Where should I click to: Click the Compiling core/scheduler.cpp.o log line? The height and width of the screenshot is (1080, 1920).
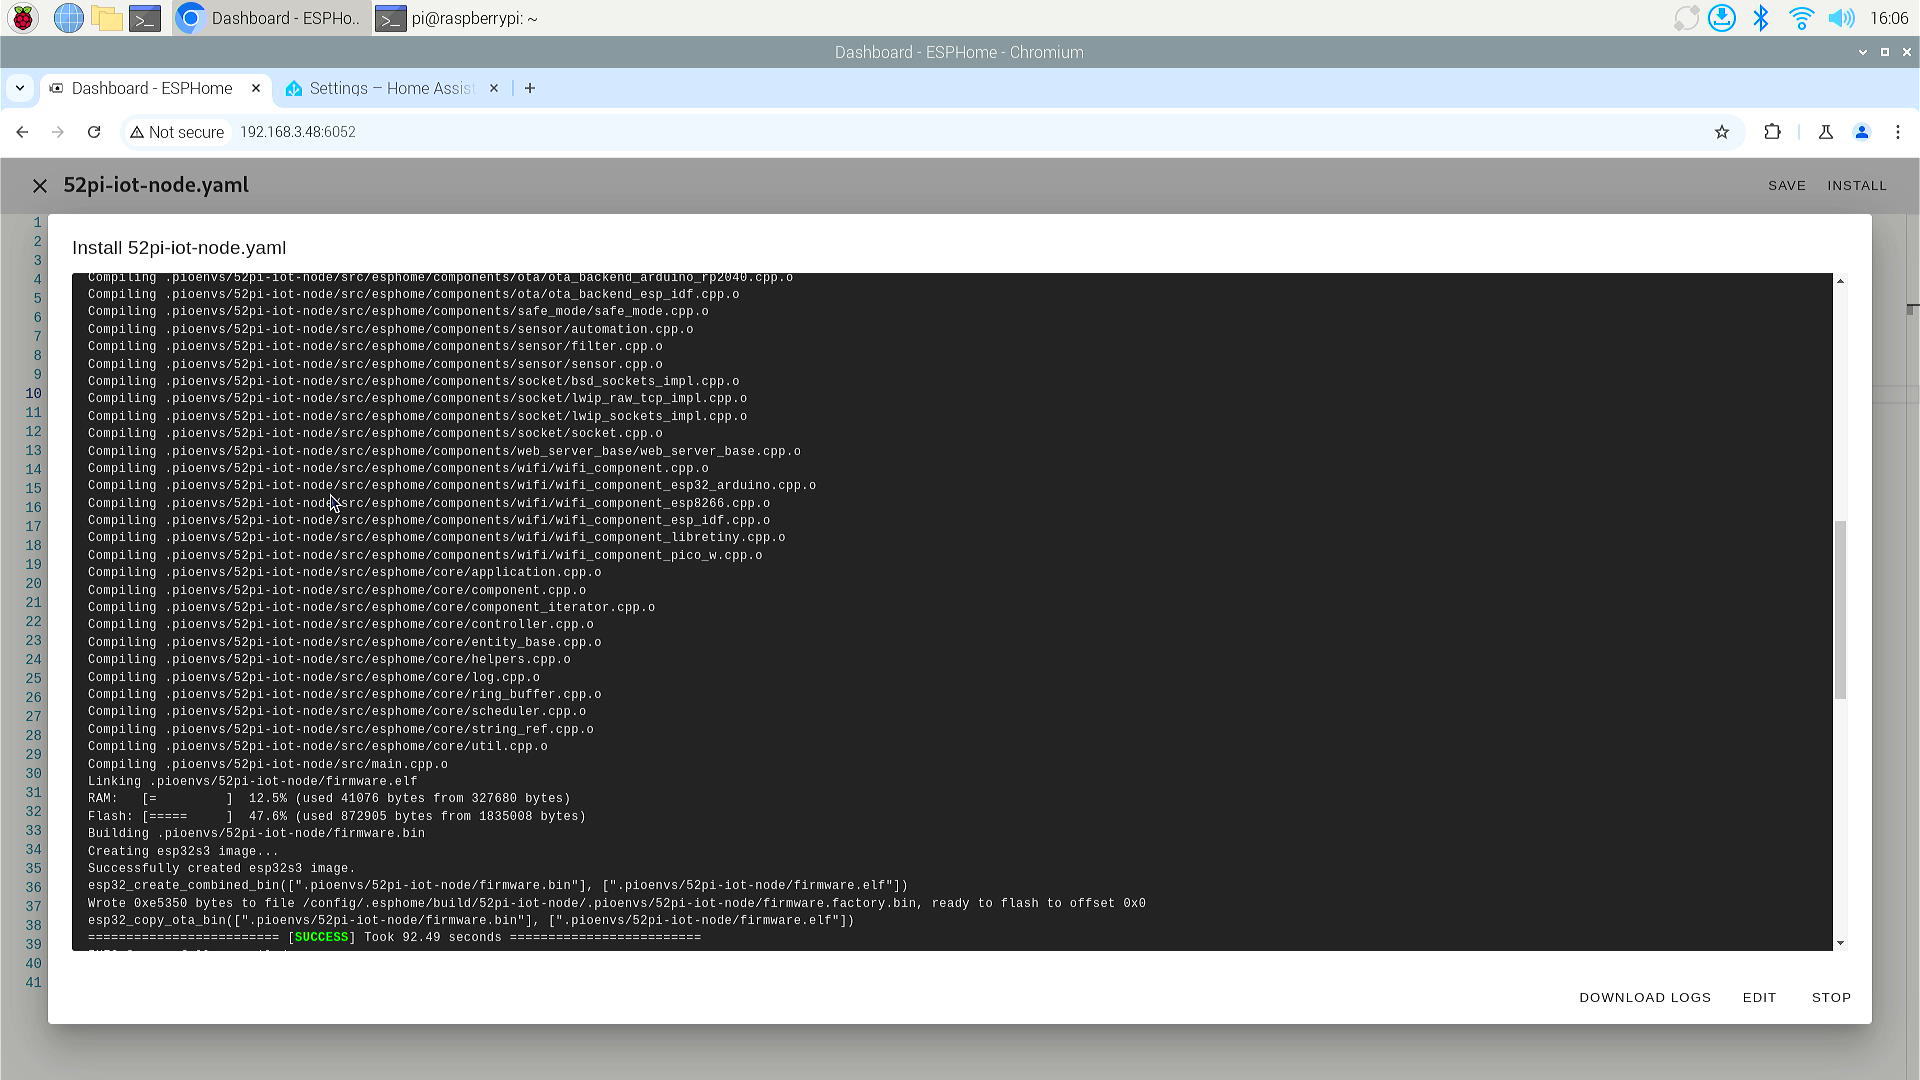[x=337, y=712]
